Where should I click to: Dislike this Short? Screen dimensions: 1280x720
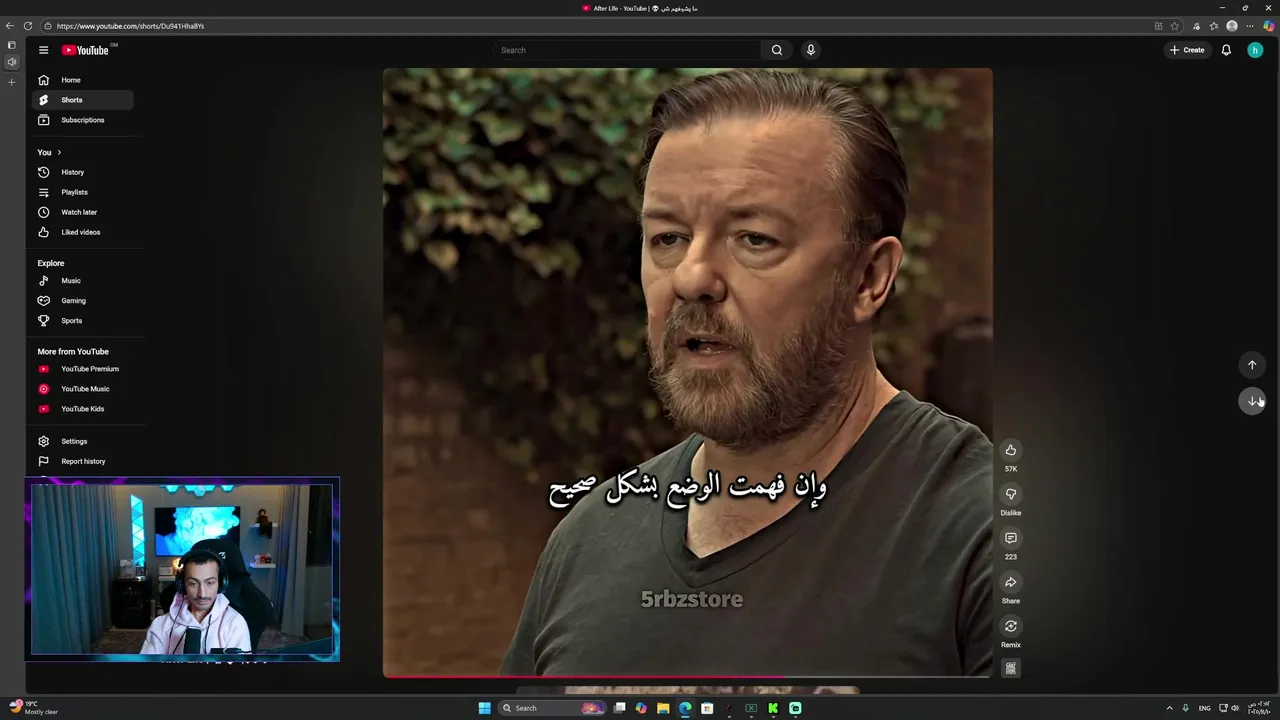pos(1011,494)
